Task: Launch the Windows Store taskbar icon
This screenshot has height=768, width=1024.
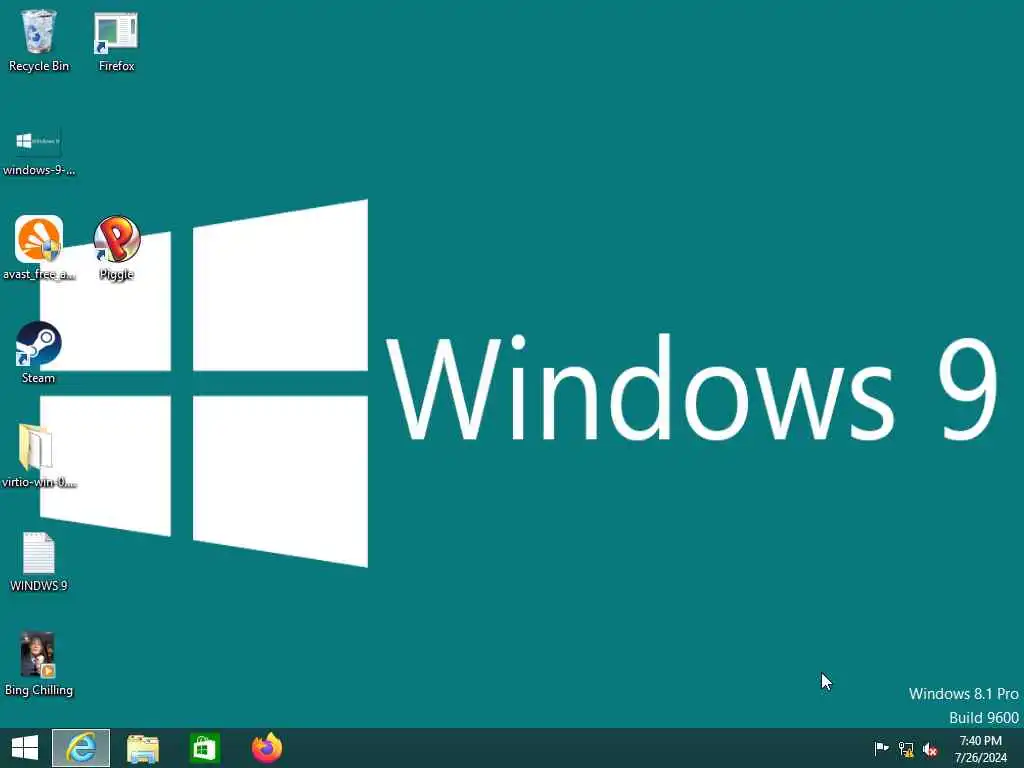Action: pyautogui.click(x=204, y=748)
